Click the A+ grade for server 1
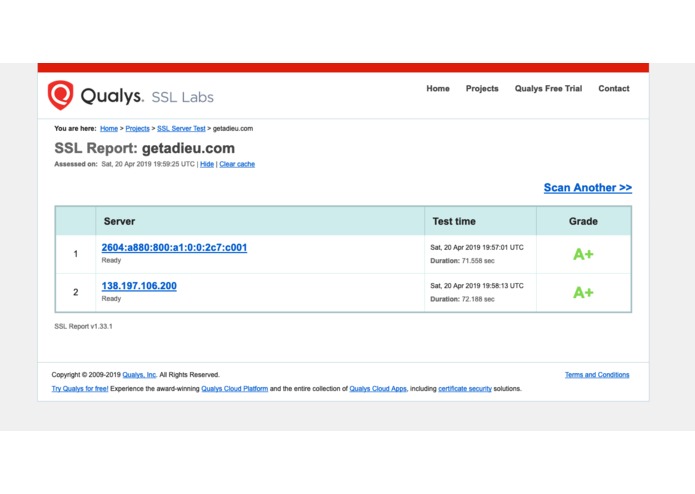The image size is (695, 494). [x=583, y=254]
